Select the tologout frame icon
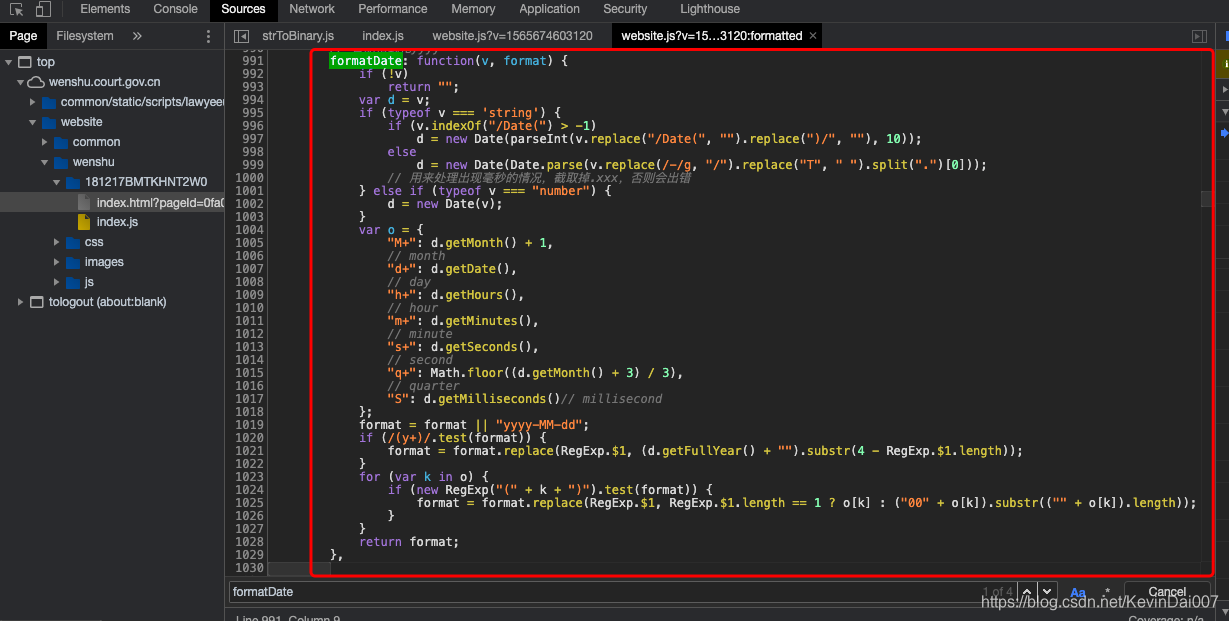Viewport: 1229px width, 621px height. click(37, 302)
